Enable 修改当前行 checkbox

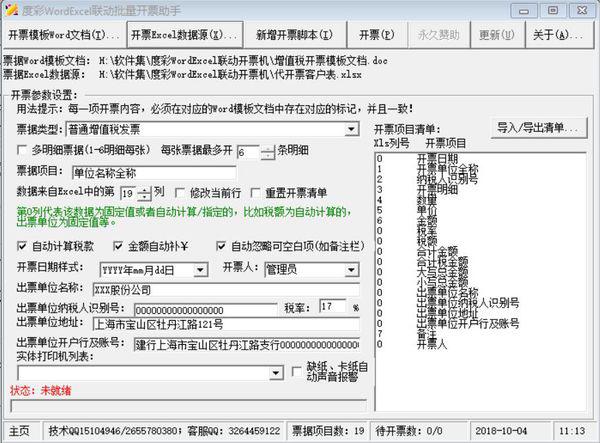click(180, 193)
